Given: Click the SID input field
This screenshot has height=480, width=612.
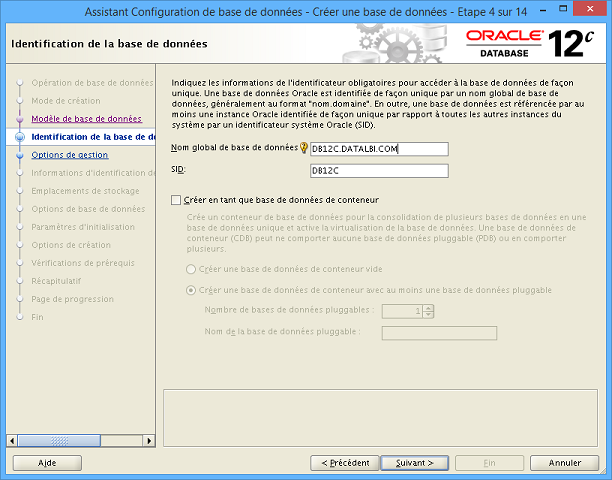Looking at the screenshot, I should pyautogui.click(x=379, y=171).
